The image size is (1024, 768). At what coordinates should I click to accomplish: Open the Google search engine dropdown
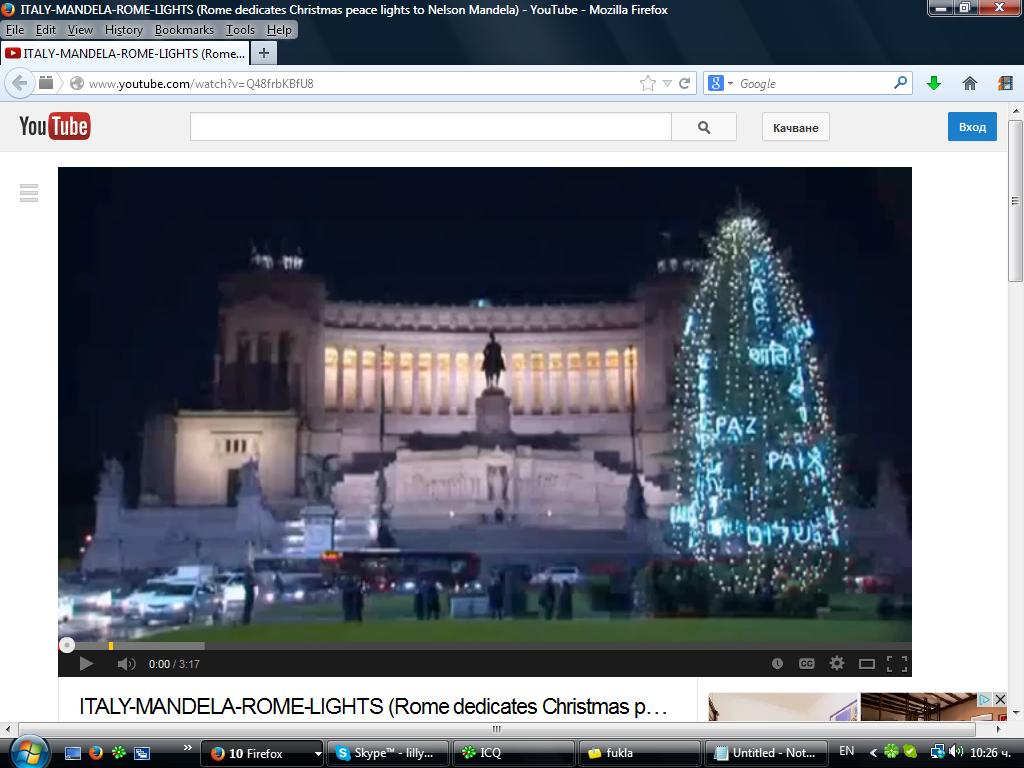point(721,83)
